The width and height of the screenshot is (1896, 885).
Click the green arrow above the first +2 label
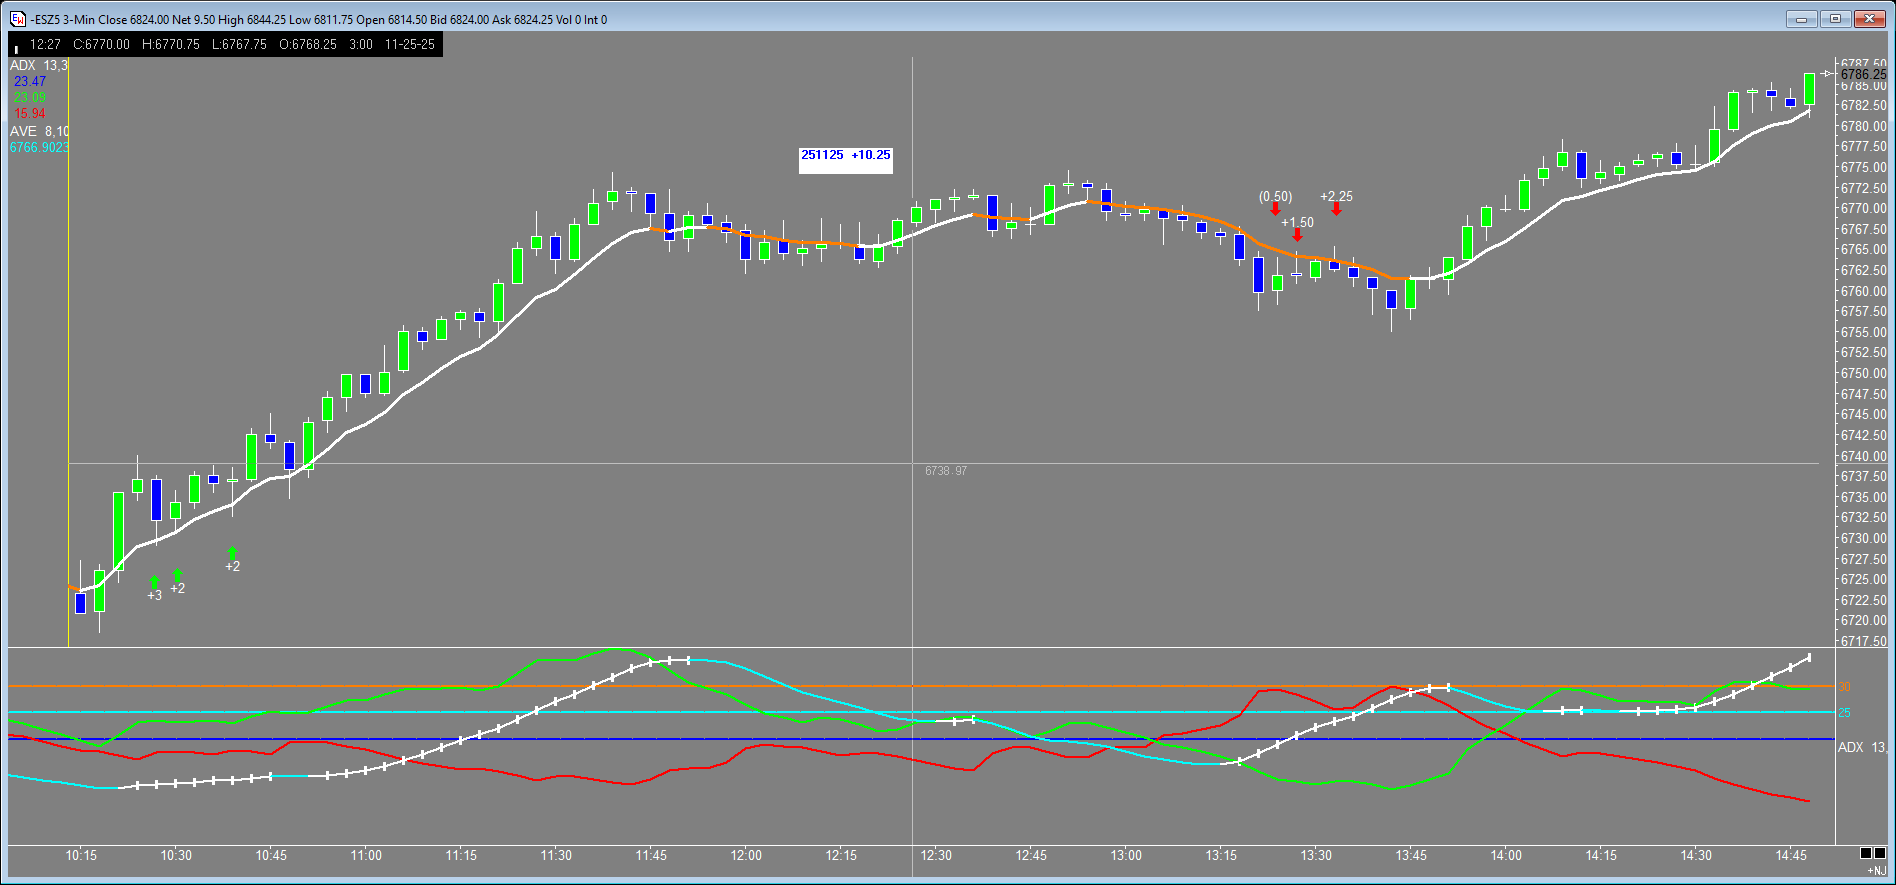coord(177,575)
